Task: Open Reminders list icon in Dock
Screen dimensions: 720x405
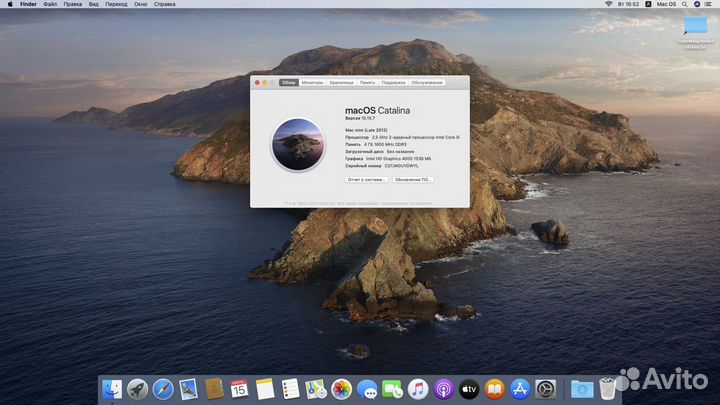Action: (290, 389)
